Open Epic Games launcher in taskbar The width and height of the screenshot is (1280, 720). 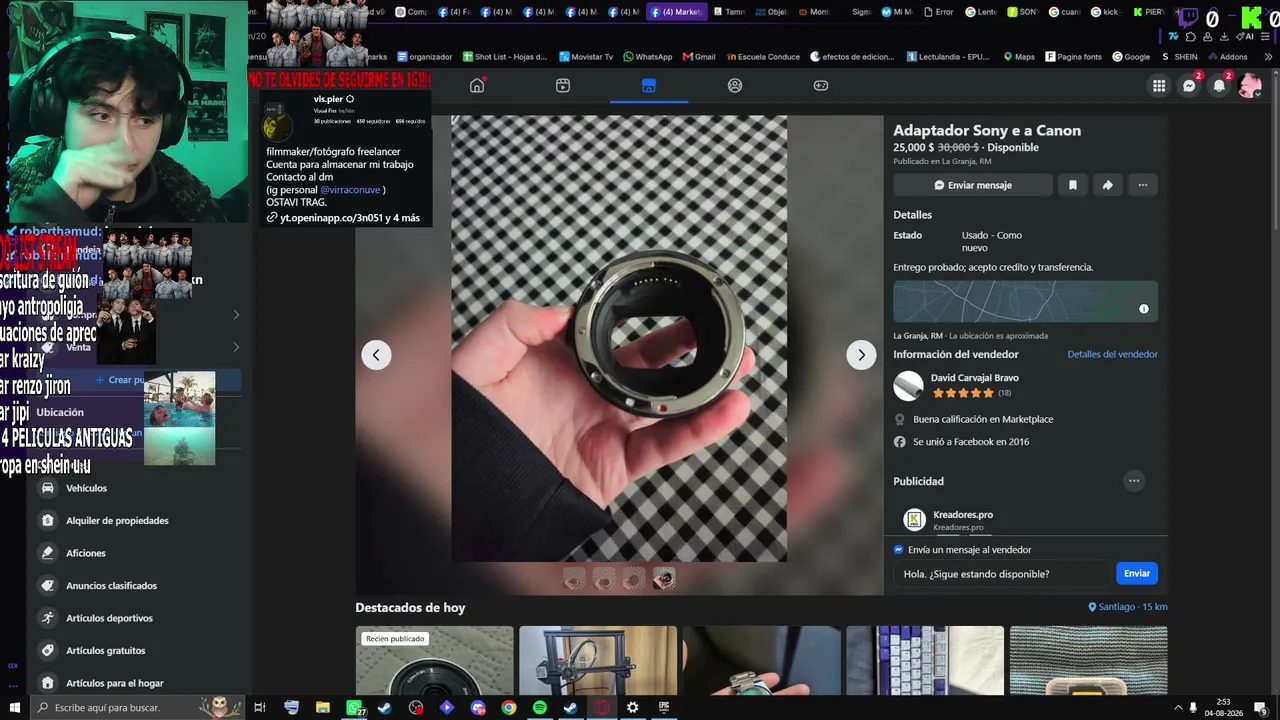pyautogui.click(x=664, y=708)
